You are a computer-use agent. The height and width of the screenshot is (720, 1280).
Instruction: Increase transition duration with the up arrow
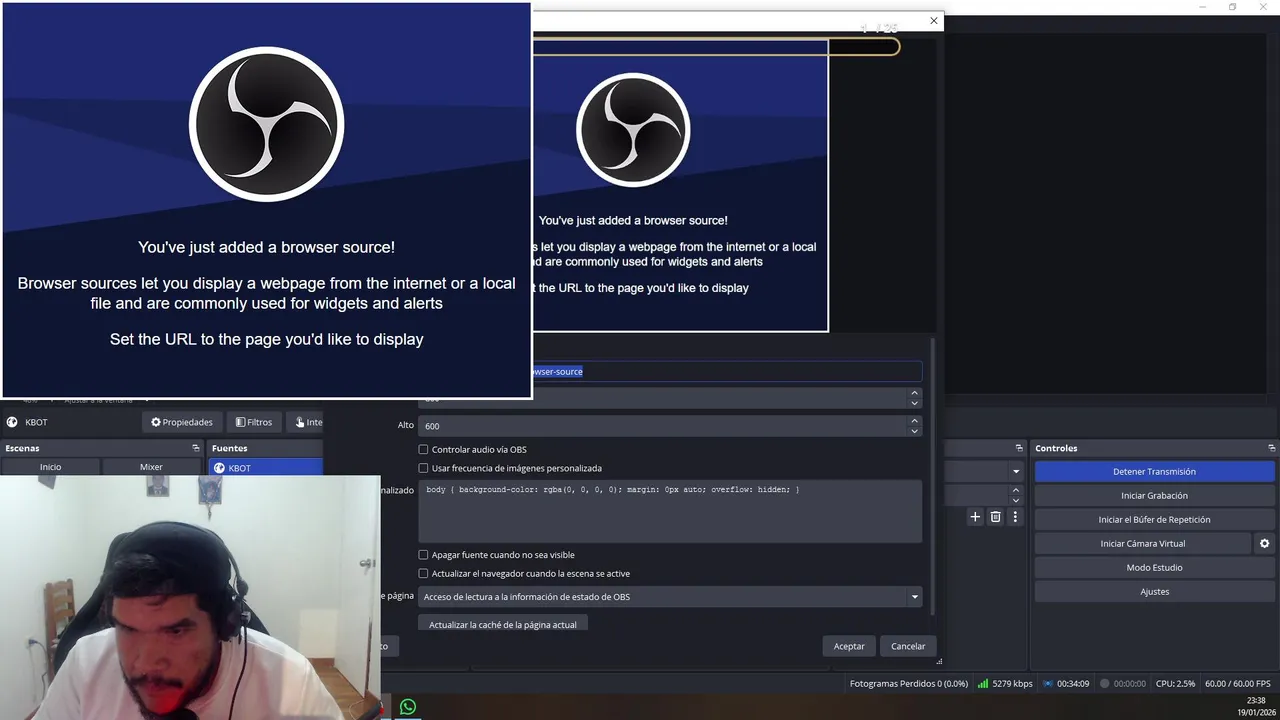1016,490
